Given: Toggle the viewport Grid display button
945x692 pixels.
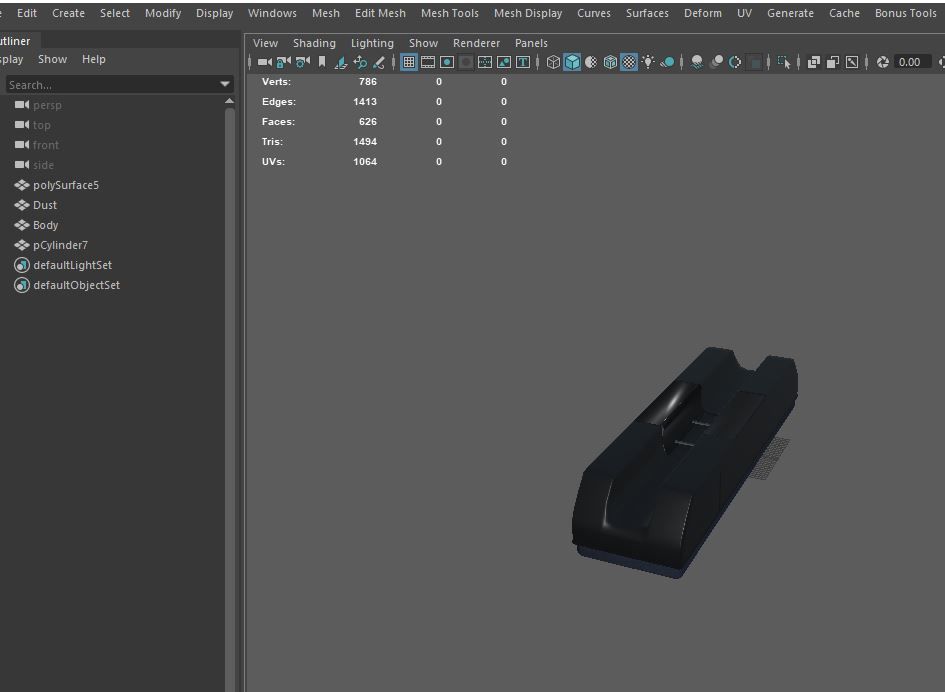Looking at the screenshot, I should point(409,61).
